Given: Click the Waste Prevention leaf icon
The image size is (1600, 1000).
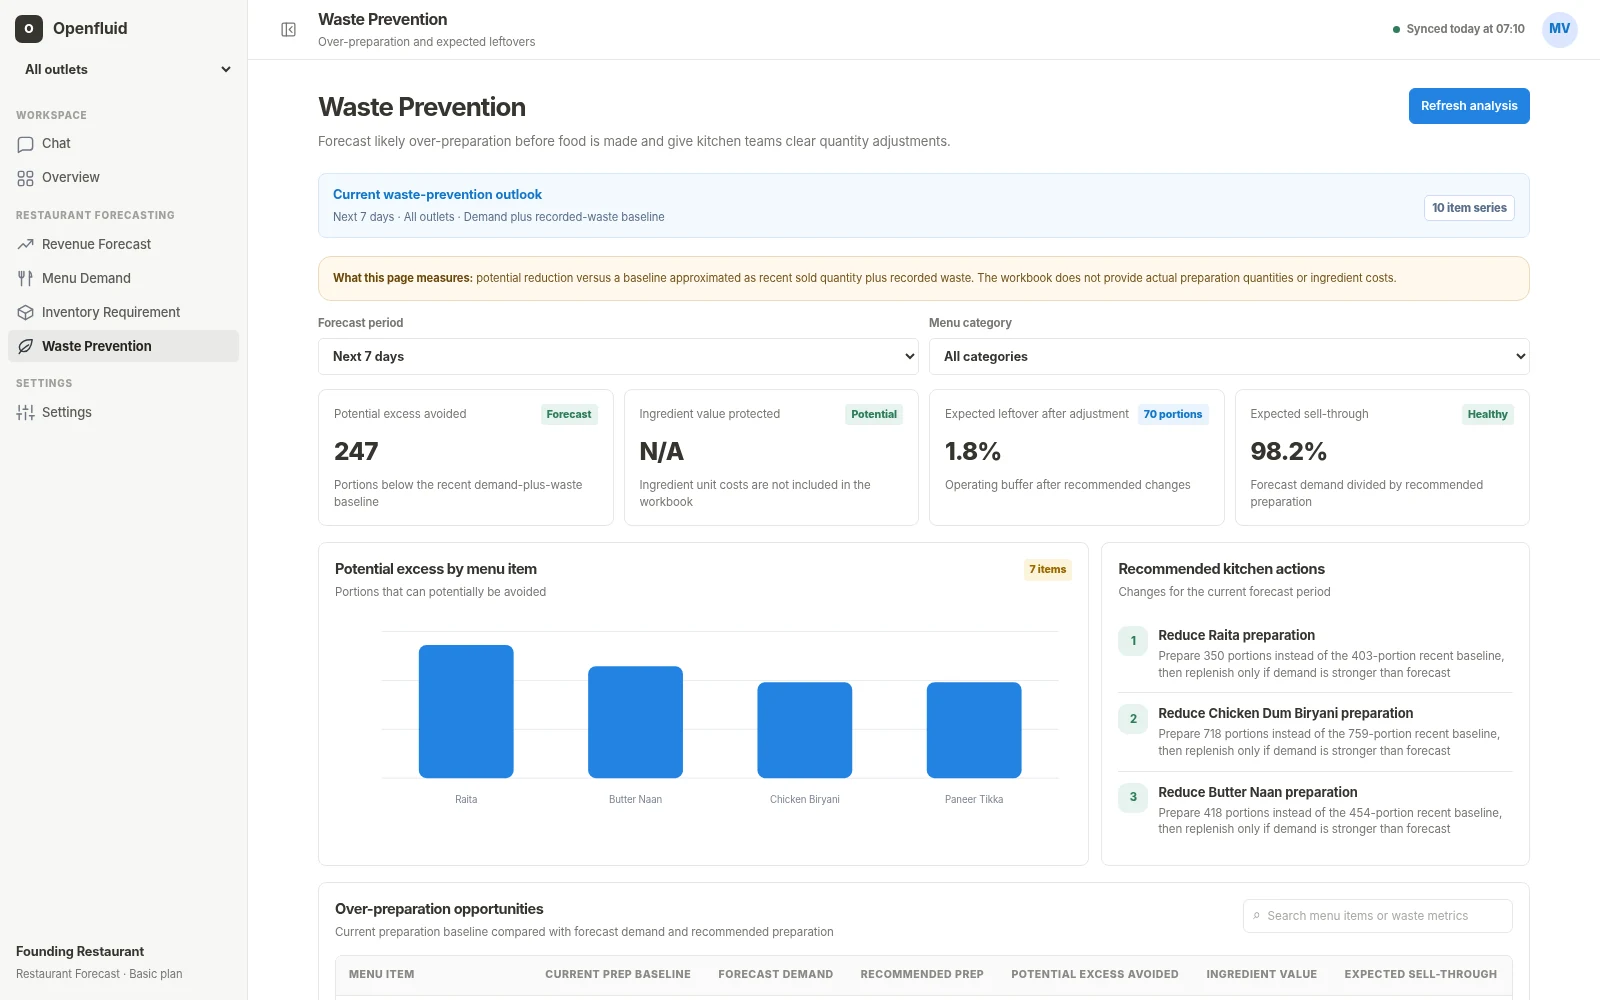Looking at the screenshot, I should [26, 347].
